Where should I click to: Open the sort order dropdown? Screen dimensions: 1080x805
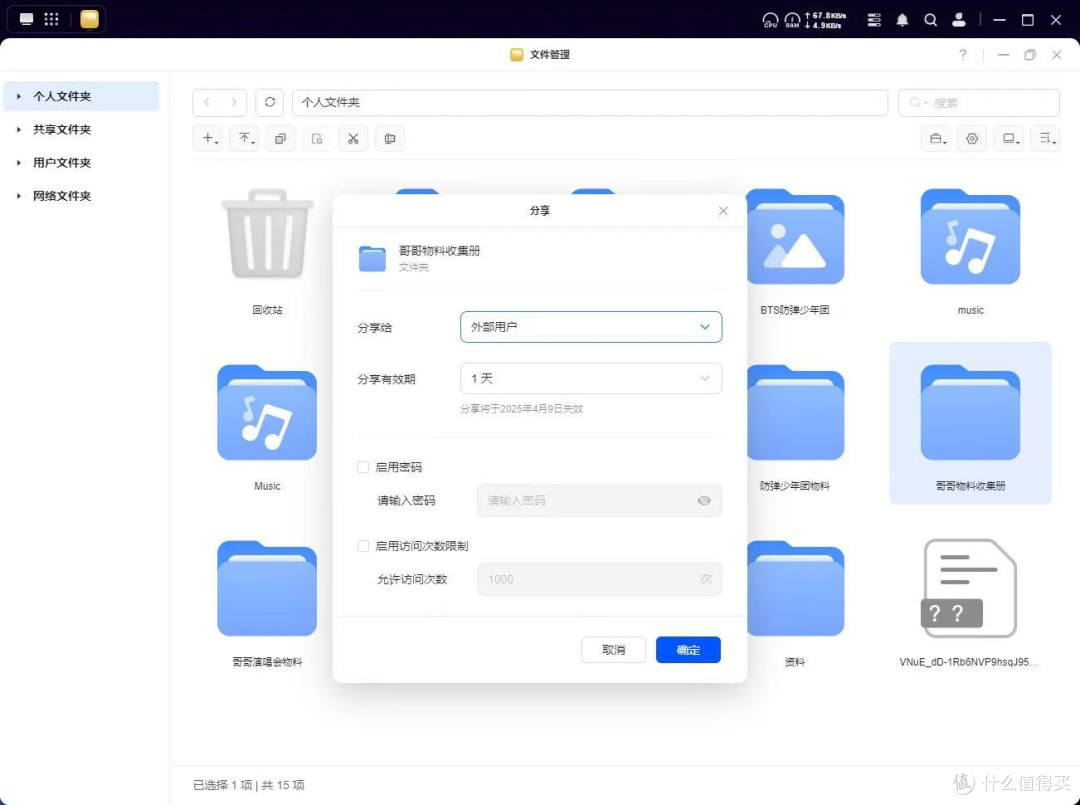(x=1046, y=138)
